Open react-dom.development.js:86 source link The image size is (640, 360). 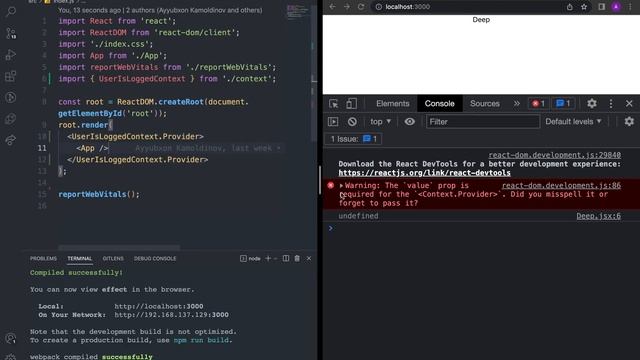click(561, 186)
